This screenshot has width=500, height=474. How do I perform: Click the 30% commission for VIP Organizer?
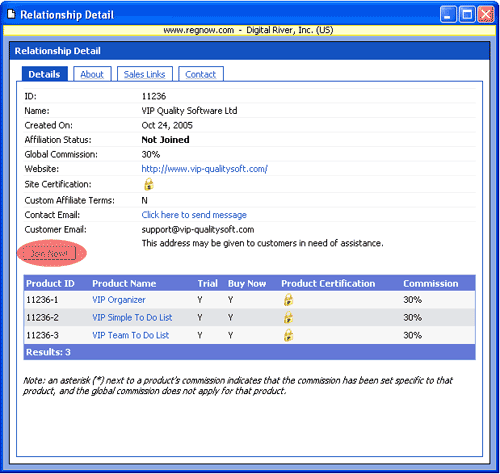click(412, 300)
